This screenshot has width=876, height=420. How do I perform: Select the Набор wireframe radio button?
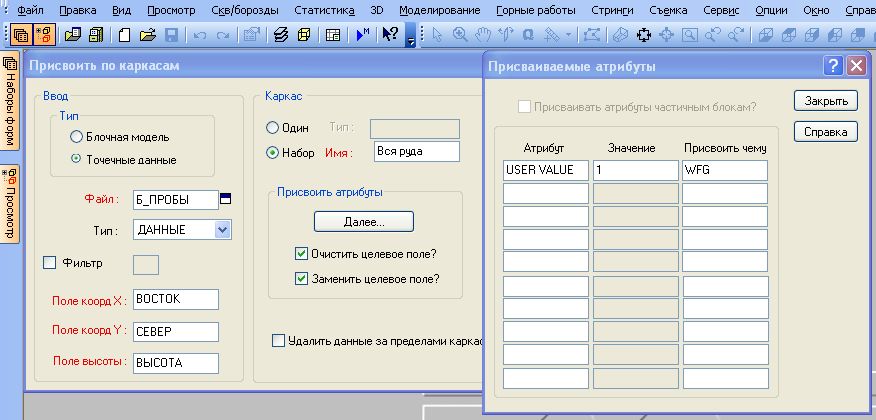tap(272, 152)
